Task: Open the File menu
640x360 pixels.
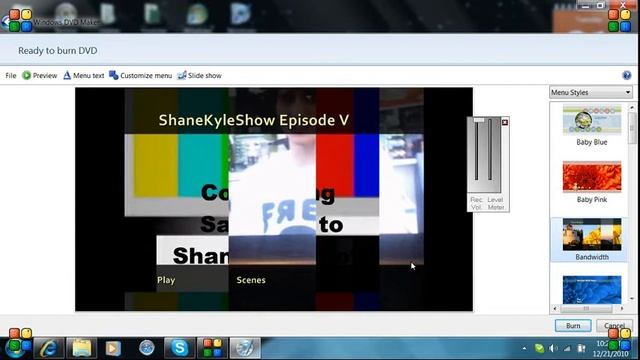Action: coord(11,76)
